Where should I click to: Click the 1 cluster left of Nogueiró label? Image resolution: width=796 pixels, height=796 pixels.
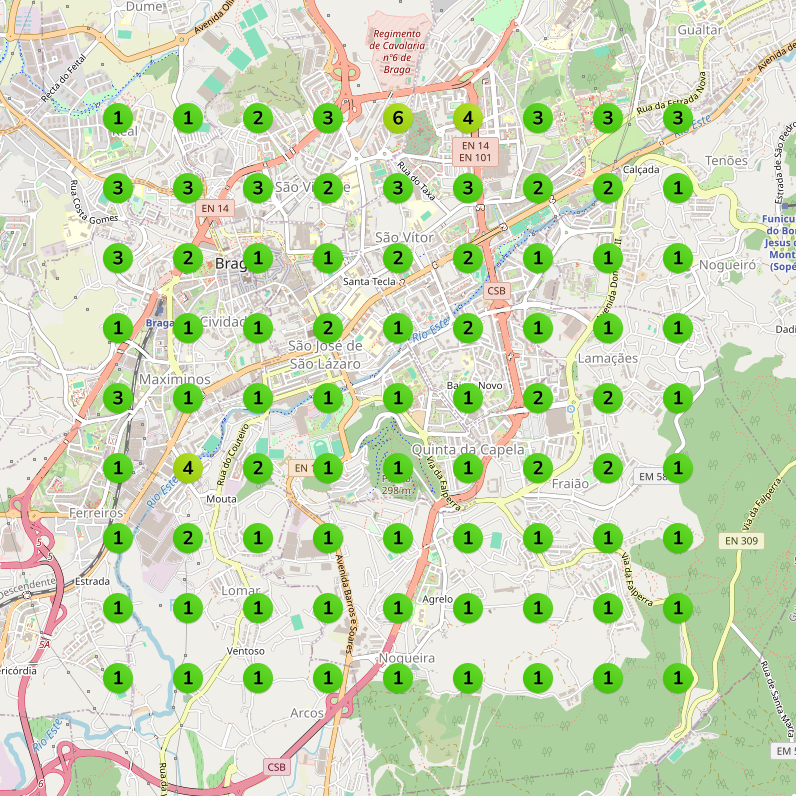pyautogui.click(x=678, y=258)
